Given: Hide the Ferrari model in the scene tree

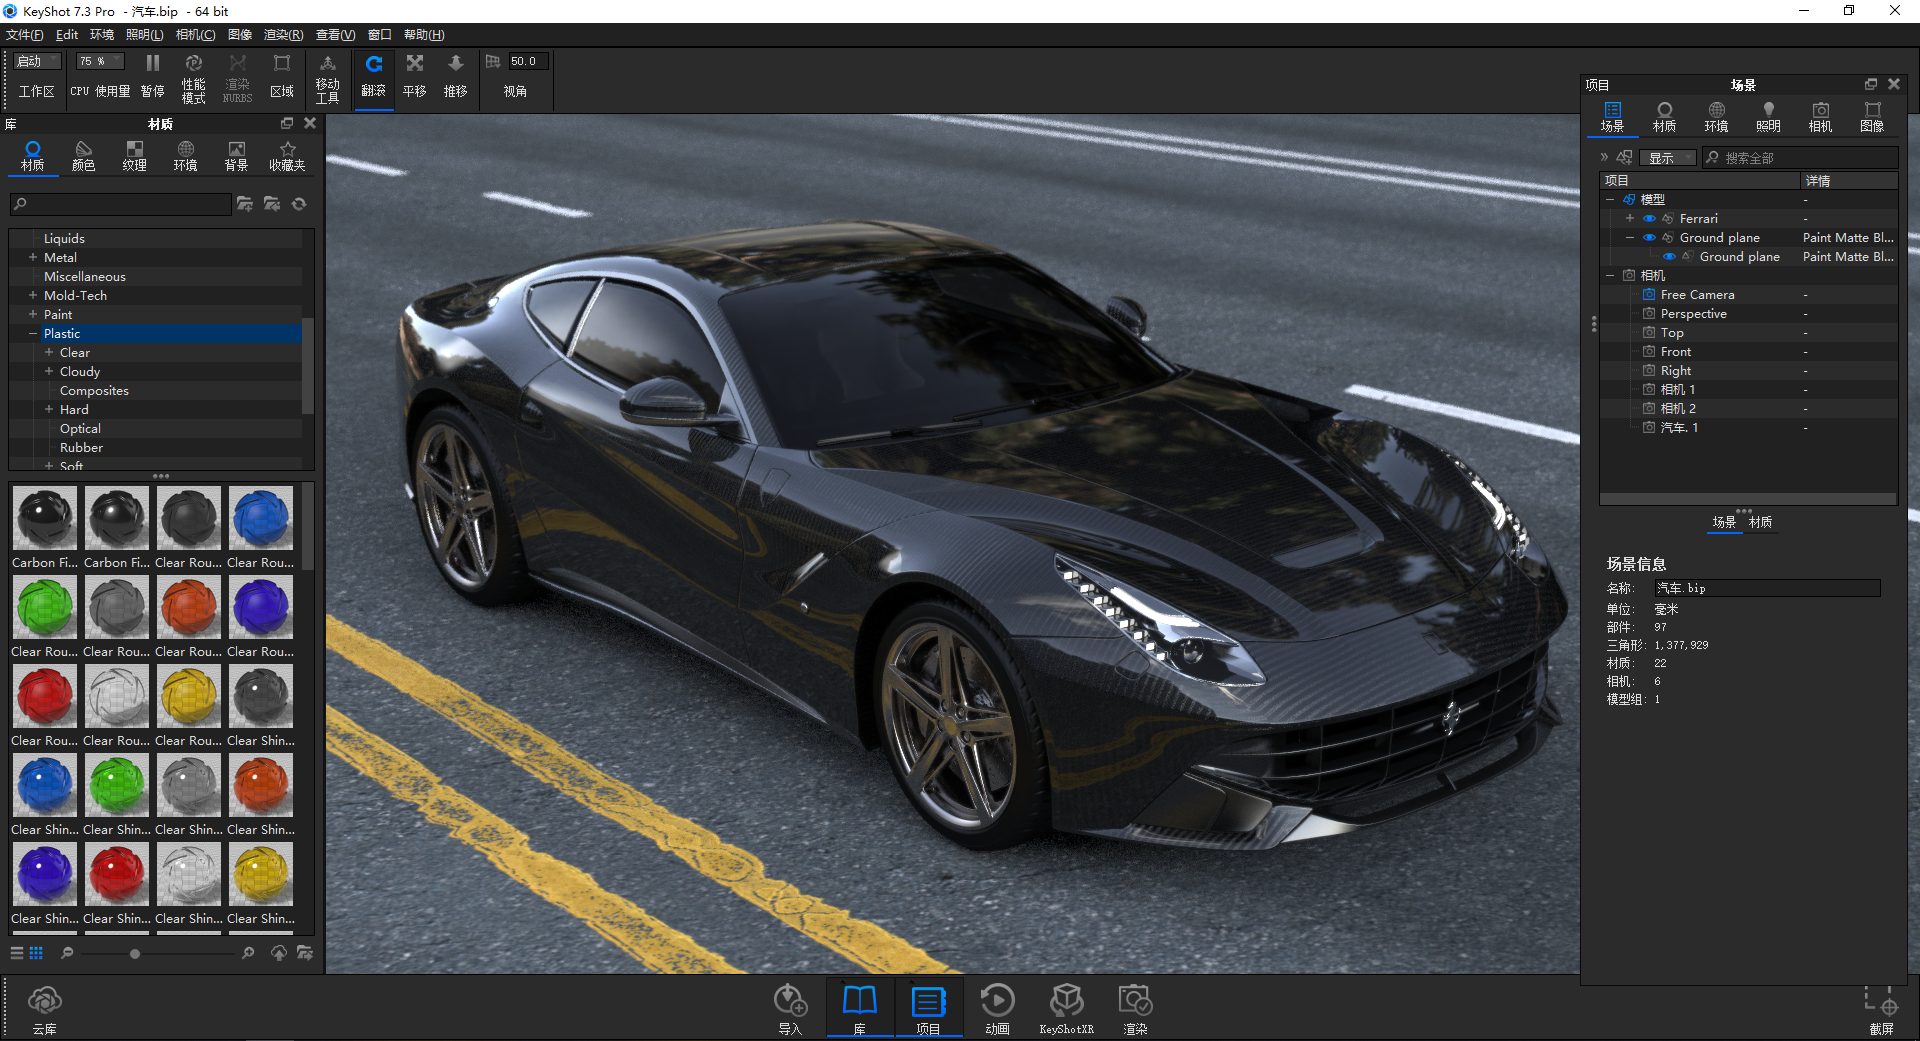Looking at the screenshot, I should coord(1649,218).
